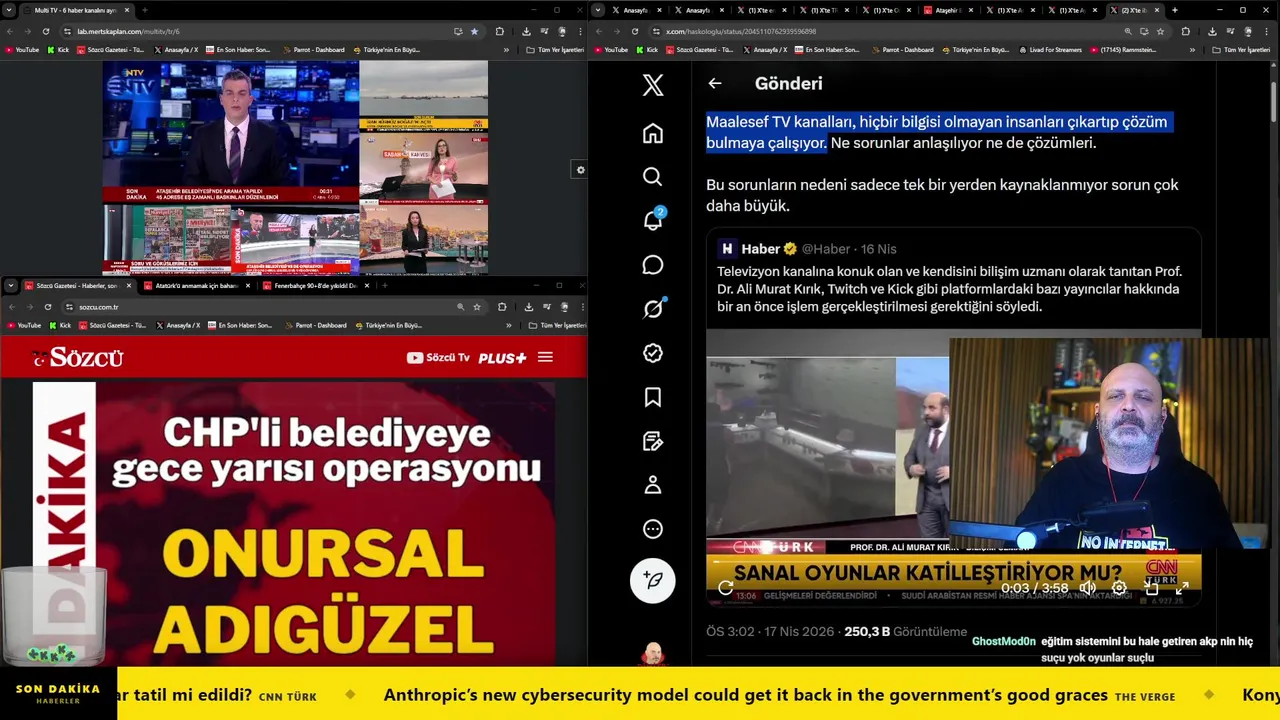Open the Grok icon in X sidebar
Viewport: 1280px width, 720px height.
(653, 309)
